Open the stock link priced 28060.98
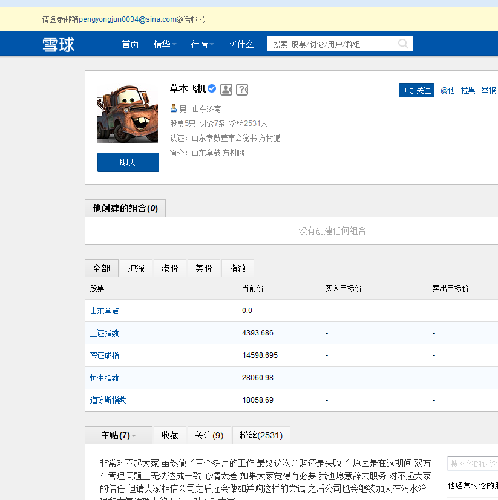The height and width of the screenshot is (500, 498). [x=104, y=378]
